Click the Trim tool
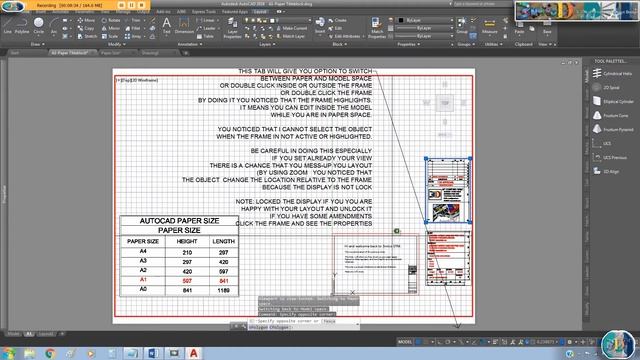The height and width of the screenshot is (360, 640). coord(133,20)
